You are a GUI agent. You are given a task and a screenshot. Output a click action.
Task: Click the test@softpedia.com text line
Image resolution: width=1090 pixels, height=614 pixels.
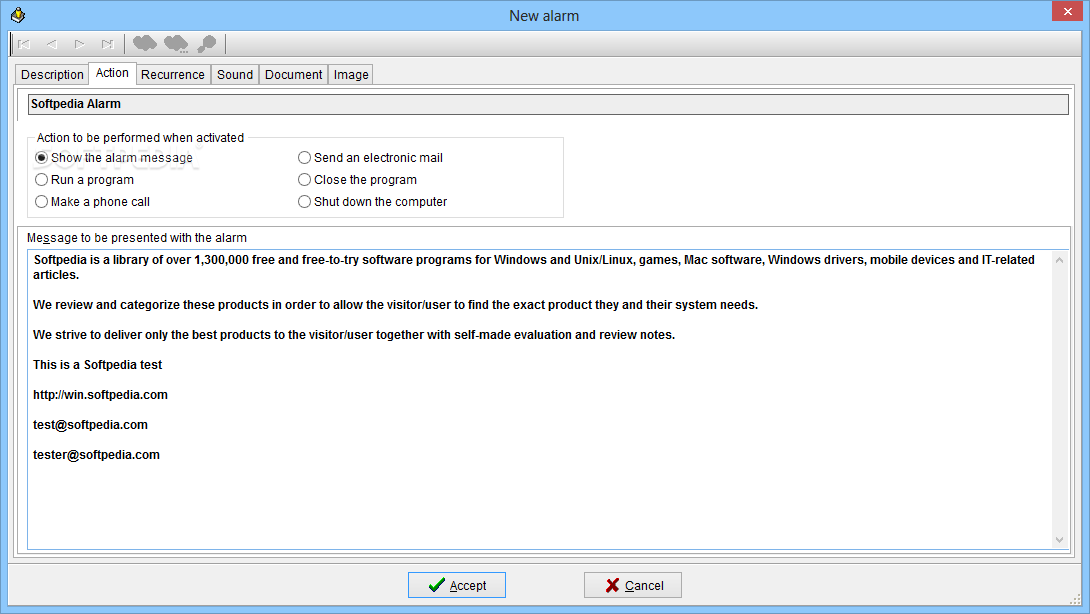(90, 425)
